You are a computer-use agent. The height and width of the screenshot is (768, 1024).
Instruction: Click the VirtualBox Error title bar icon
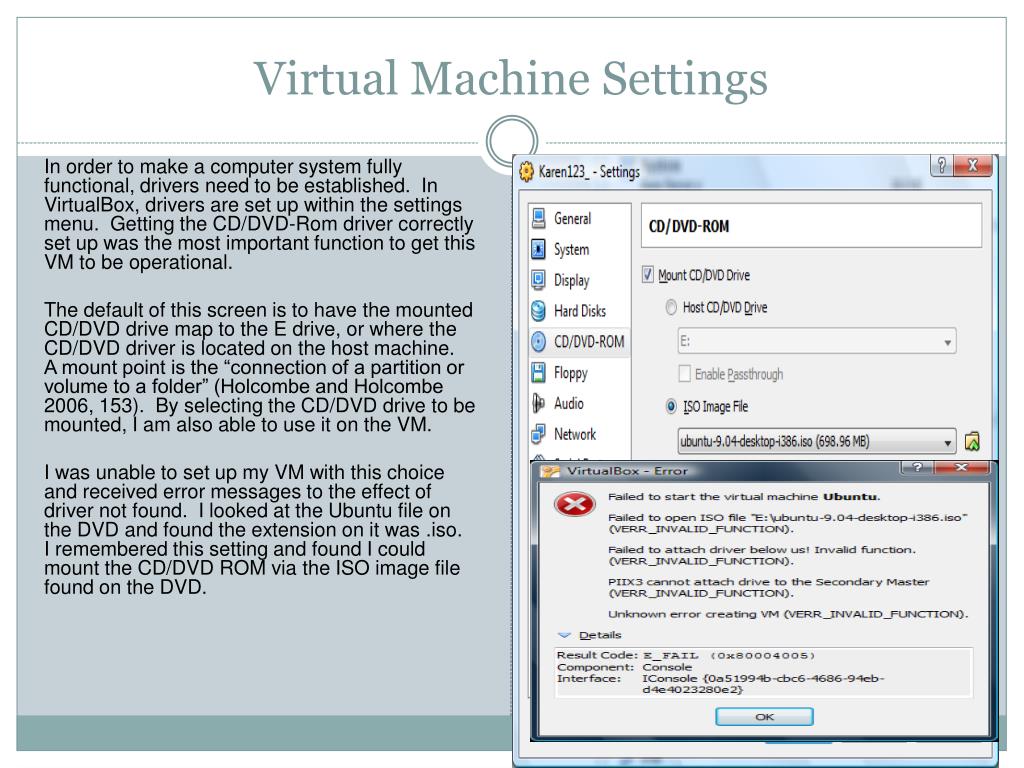tap(551, 471)
